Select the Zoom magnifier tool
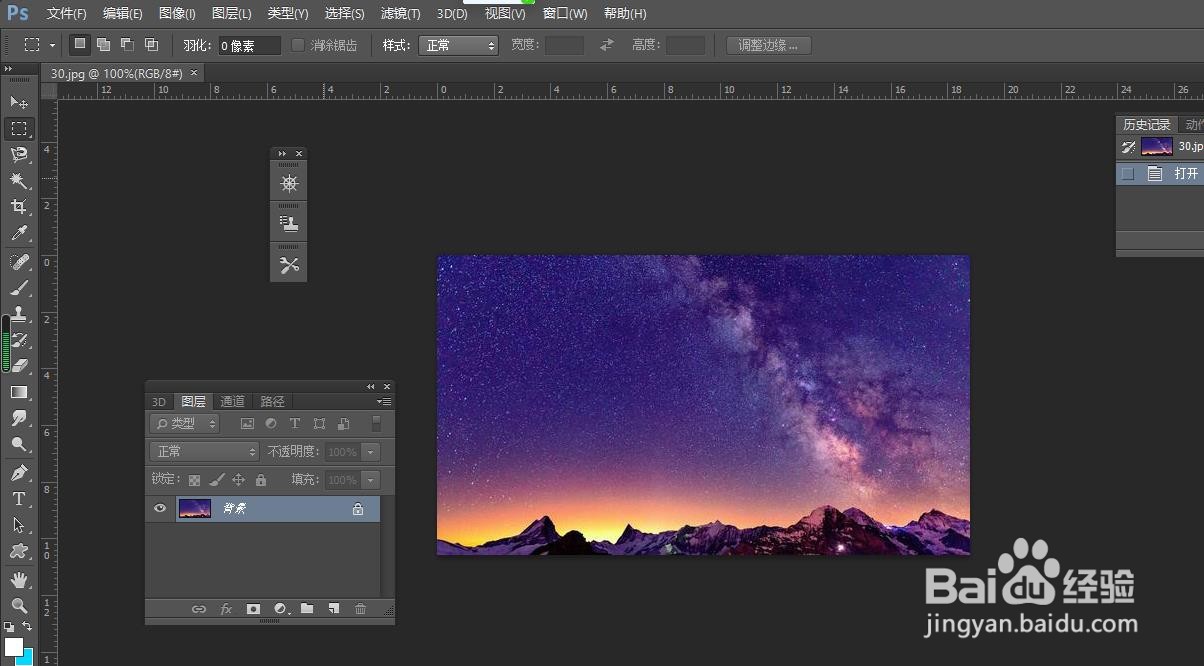The width and height of the screenshot is (1204, 666). 19,605
